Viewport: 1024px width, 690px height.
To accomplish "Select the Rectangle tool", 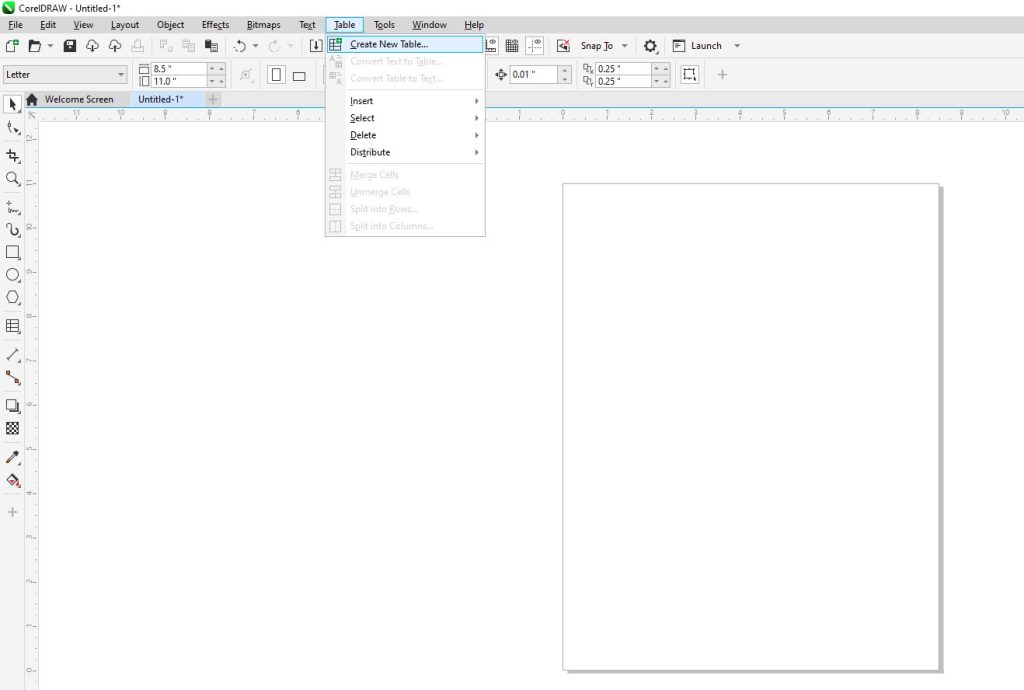I will point(13,252).
